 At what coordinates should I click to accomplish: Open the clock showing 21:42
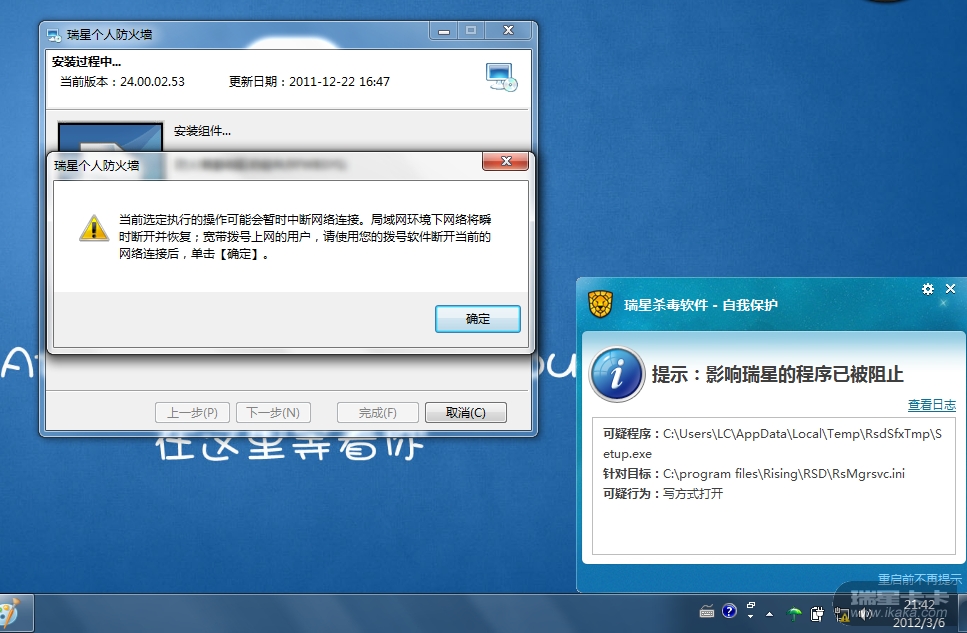[x=919, y=613]
